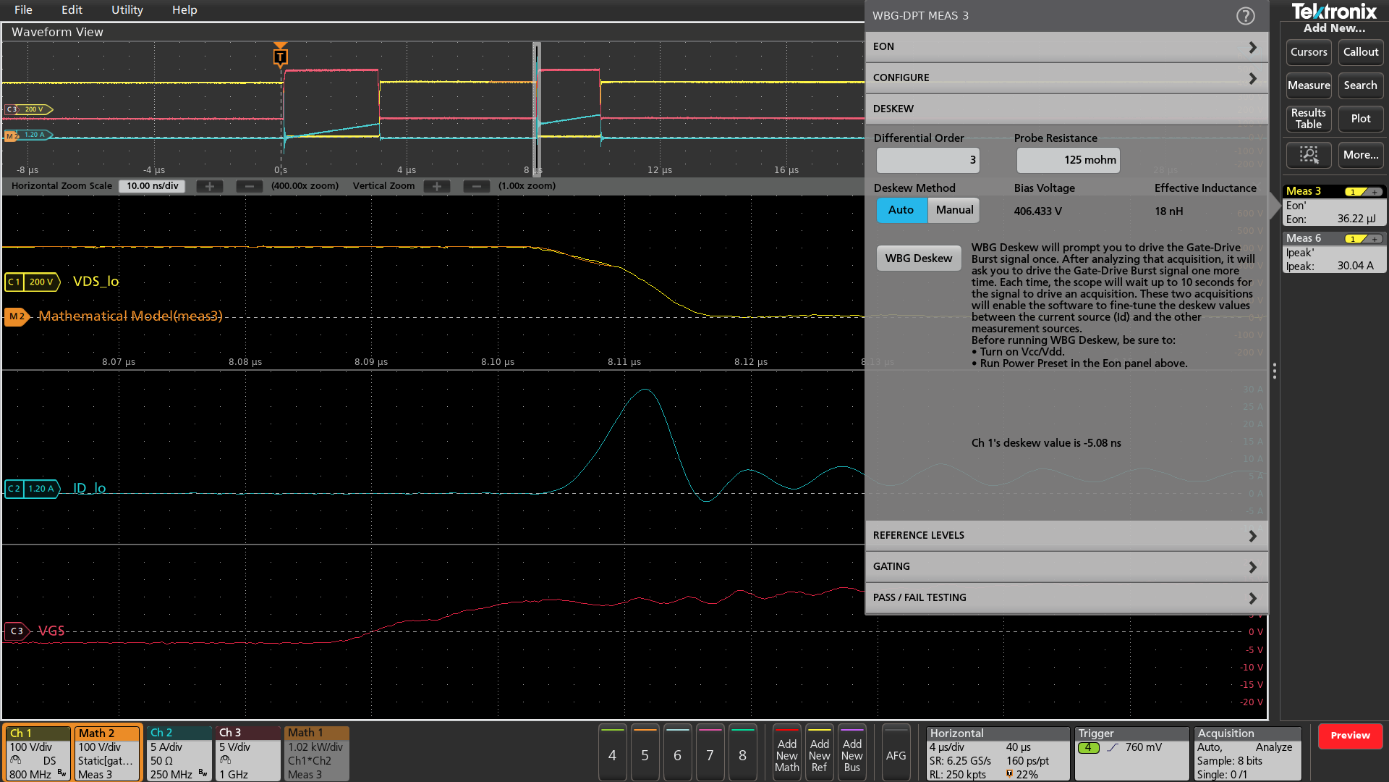This screenshot has width=1389, height=782.
Task: Click the trigger T marker on waveform
Action: pyautogui.click(x=280, y=57)
